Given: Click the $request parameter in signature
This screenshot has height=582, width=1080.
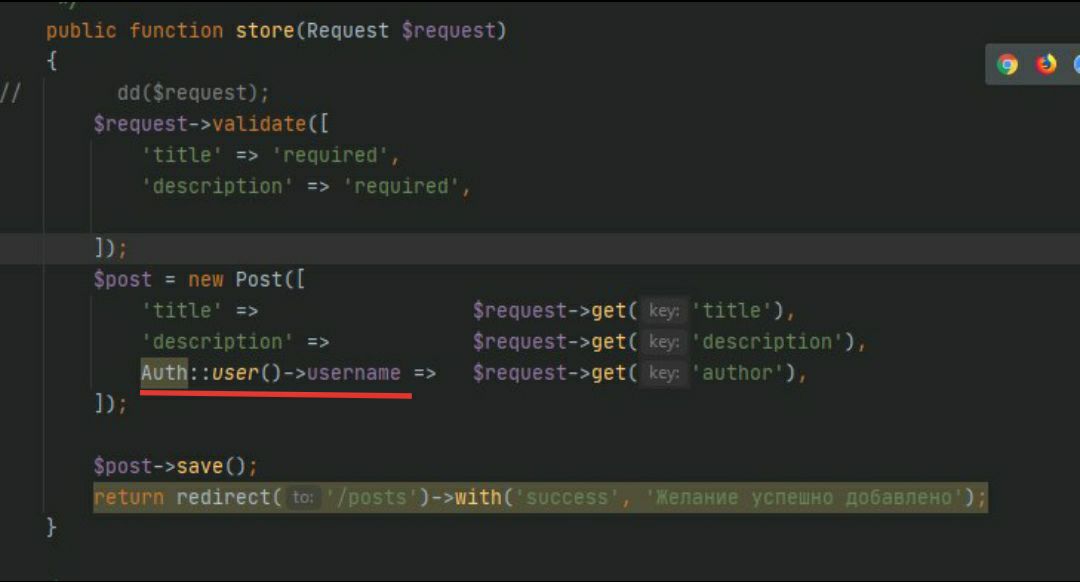Looking at the screenshot, I should pos(448,31).
